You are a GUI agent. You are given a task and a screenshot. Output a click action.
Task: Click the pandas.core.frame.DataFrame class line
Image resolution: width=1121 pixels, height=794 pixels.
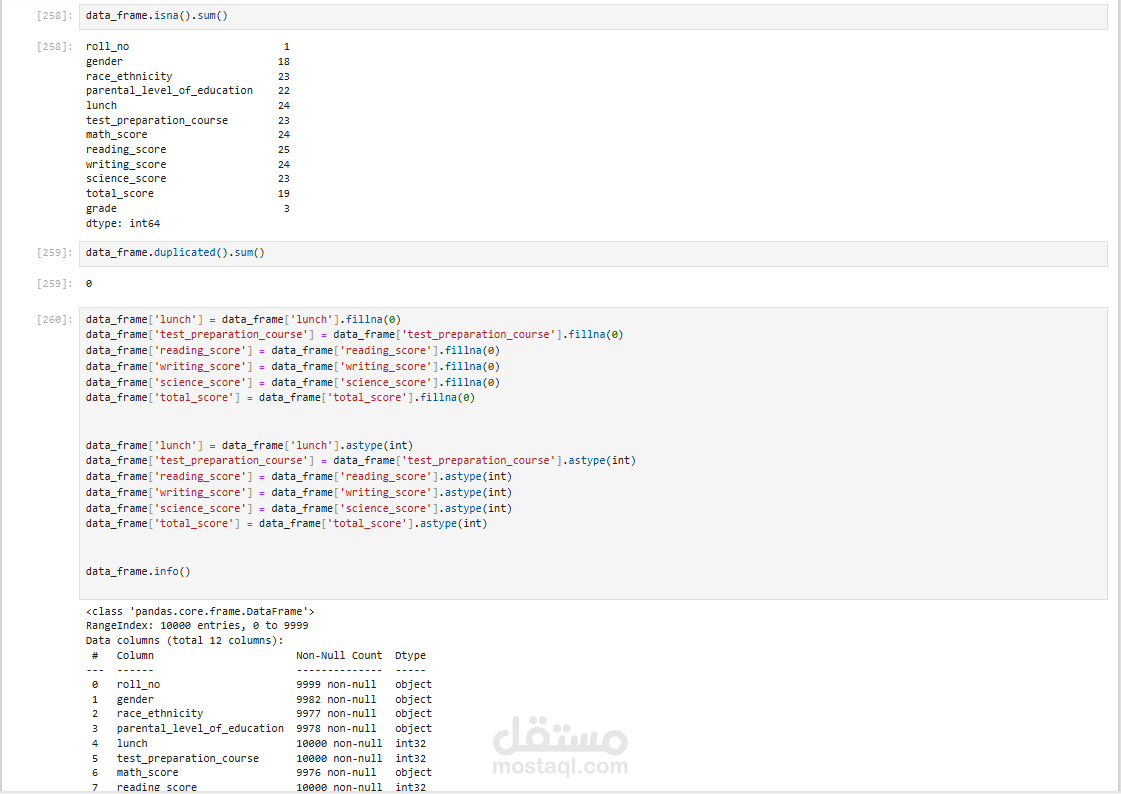coord(200,610)
